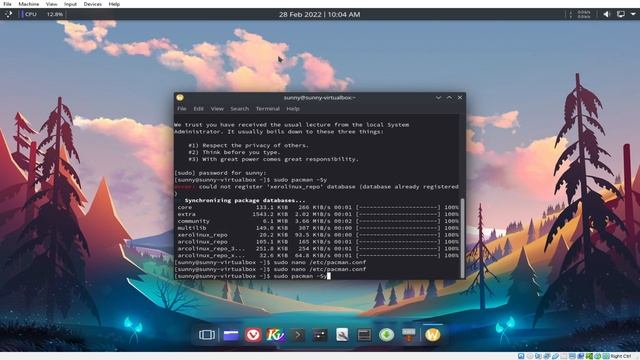Open the VirtualBox Devices menu
The height and width of the screenshot is (360, 640).
click(x=93, y=4)
